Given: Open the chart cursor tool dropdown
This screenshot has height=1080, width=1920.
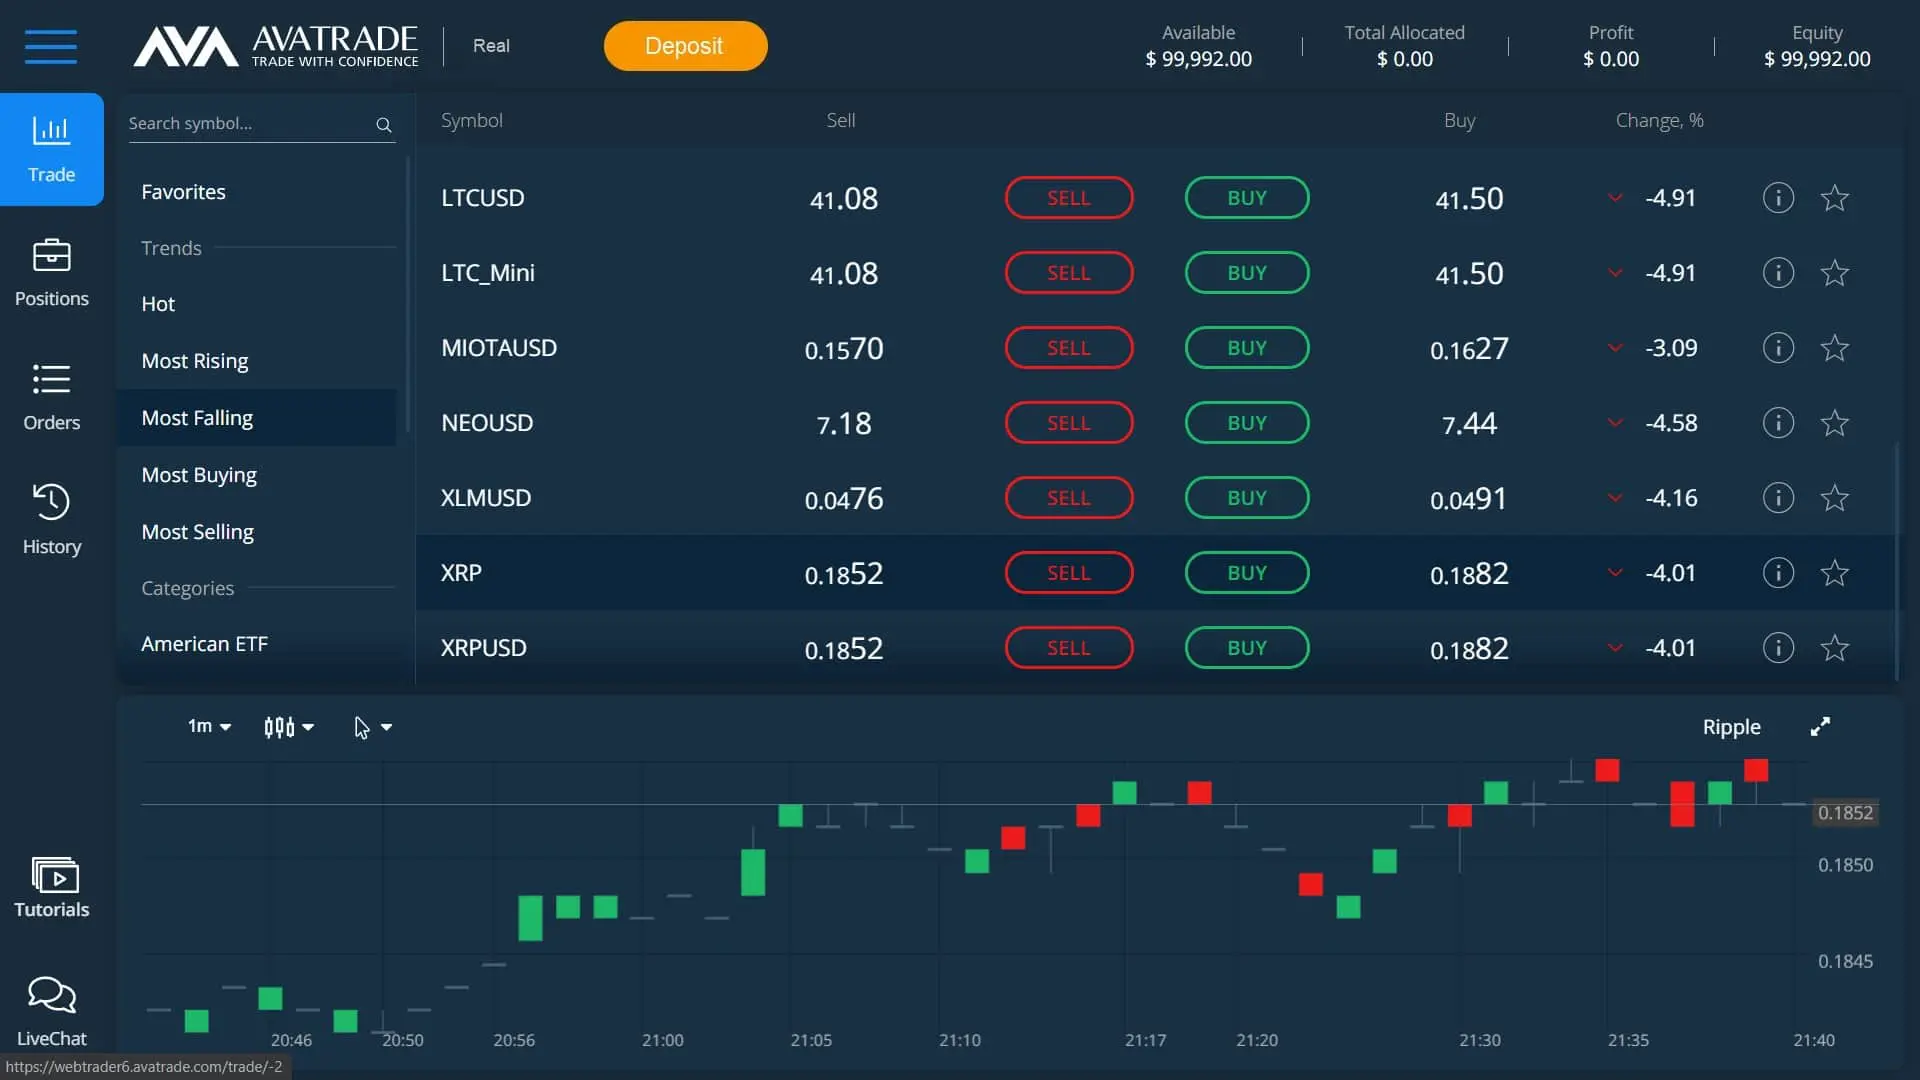Looking at the screenshot, I should point(372,727).
